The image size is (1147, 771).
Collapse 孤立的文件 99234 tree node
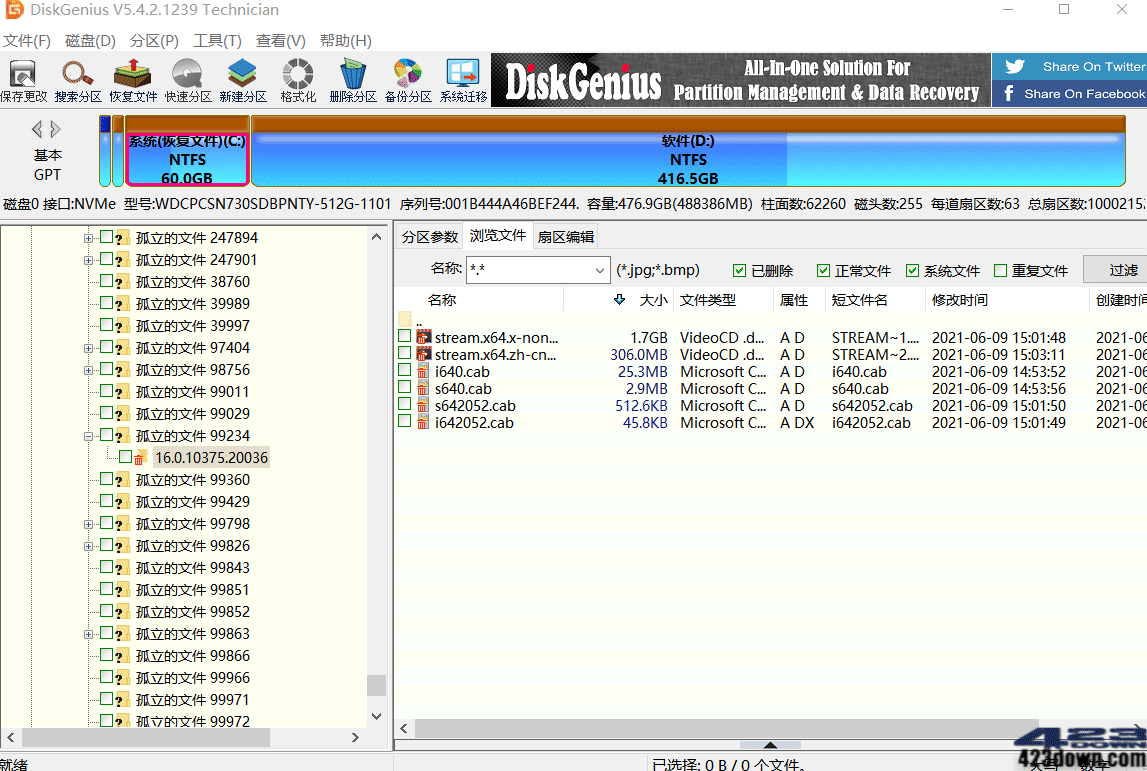tap(88, 436)
